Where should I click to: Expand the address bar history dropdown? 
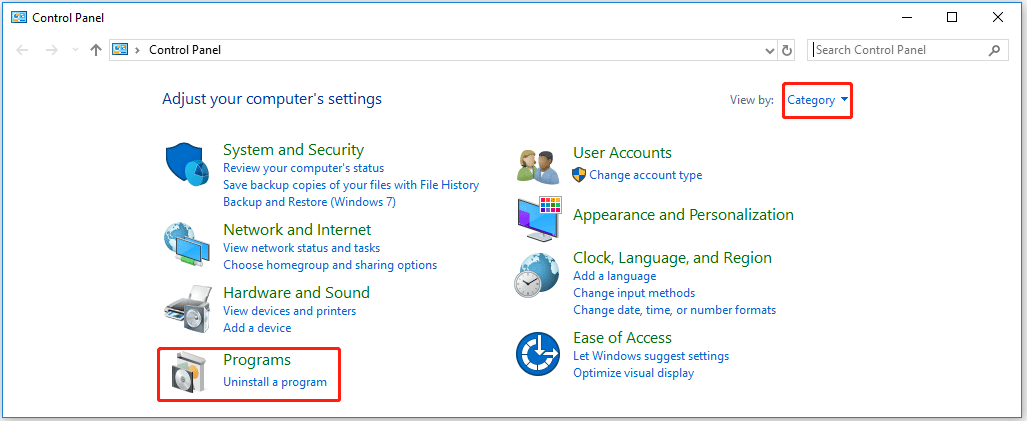770,50
